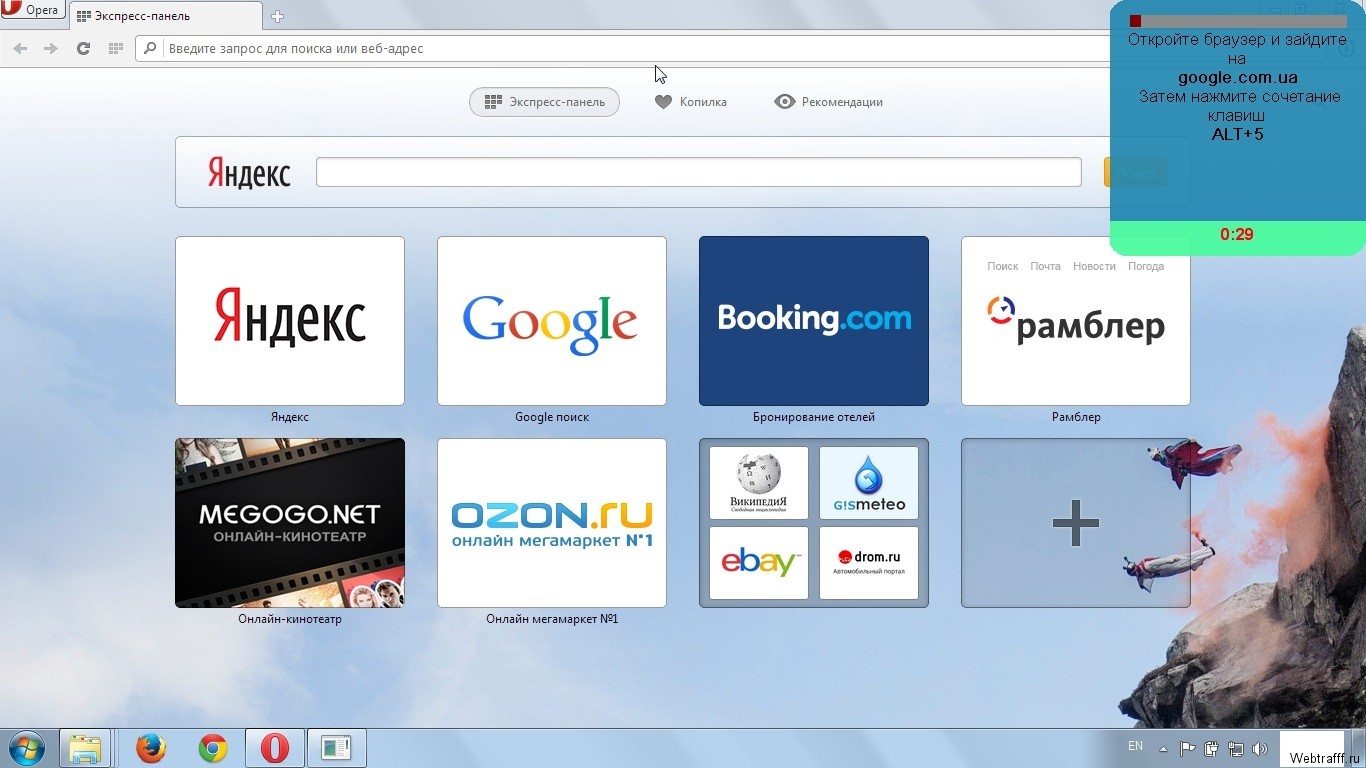Screen dimensions: 1366x768
Task: Reload the current page
Action: click(84, 48)
